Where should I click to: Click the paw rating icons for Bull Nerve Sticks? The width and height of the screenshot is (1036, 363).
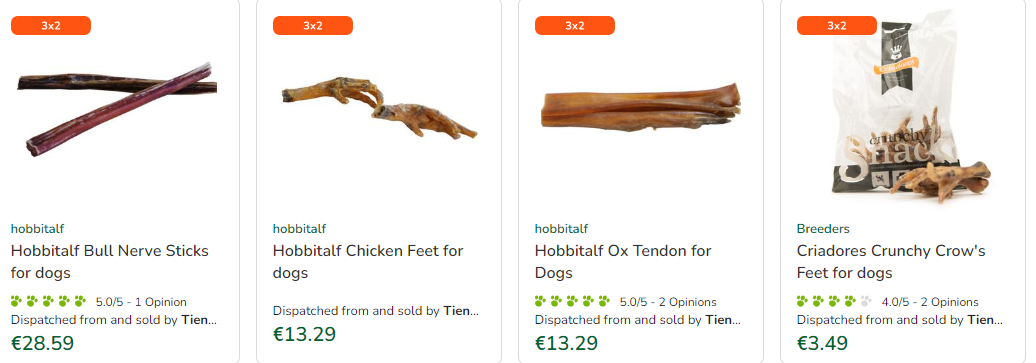coord(49,302)
